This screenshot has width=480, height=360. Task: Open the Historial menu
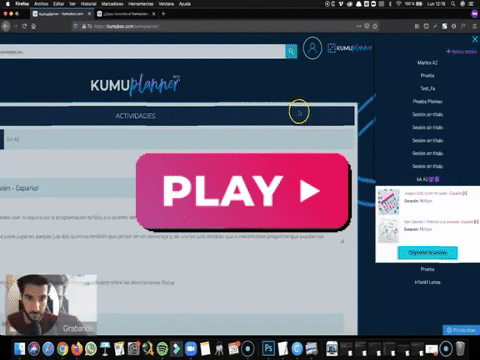click(x=88, y=4)
